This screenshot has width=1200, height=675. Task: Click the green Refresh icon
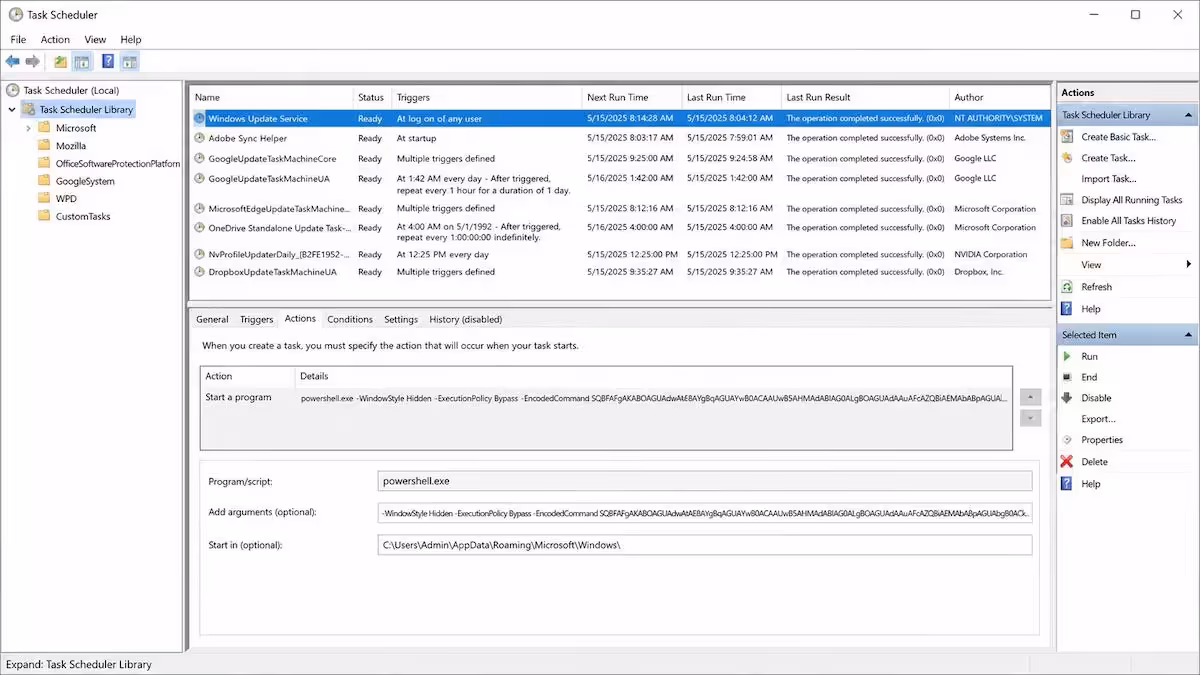[1067, 287]
